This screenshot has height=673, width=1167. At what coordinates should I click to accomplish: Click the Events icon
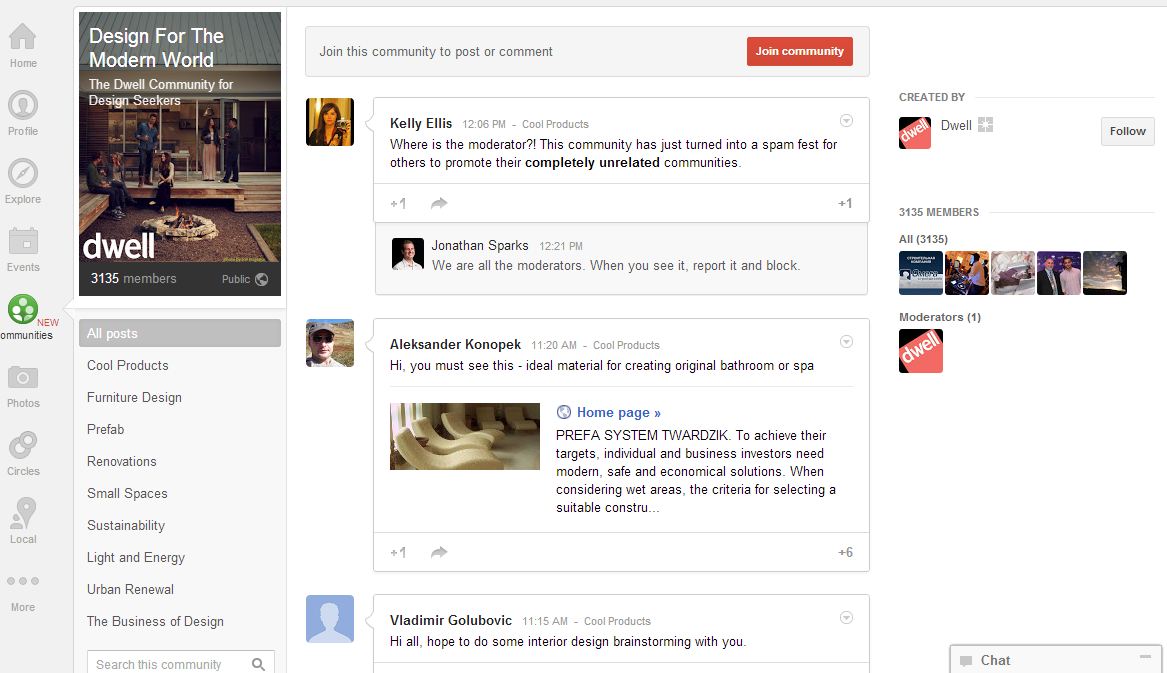pos(22,242)
